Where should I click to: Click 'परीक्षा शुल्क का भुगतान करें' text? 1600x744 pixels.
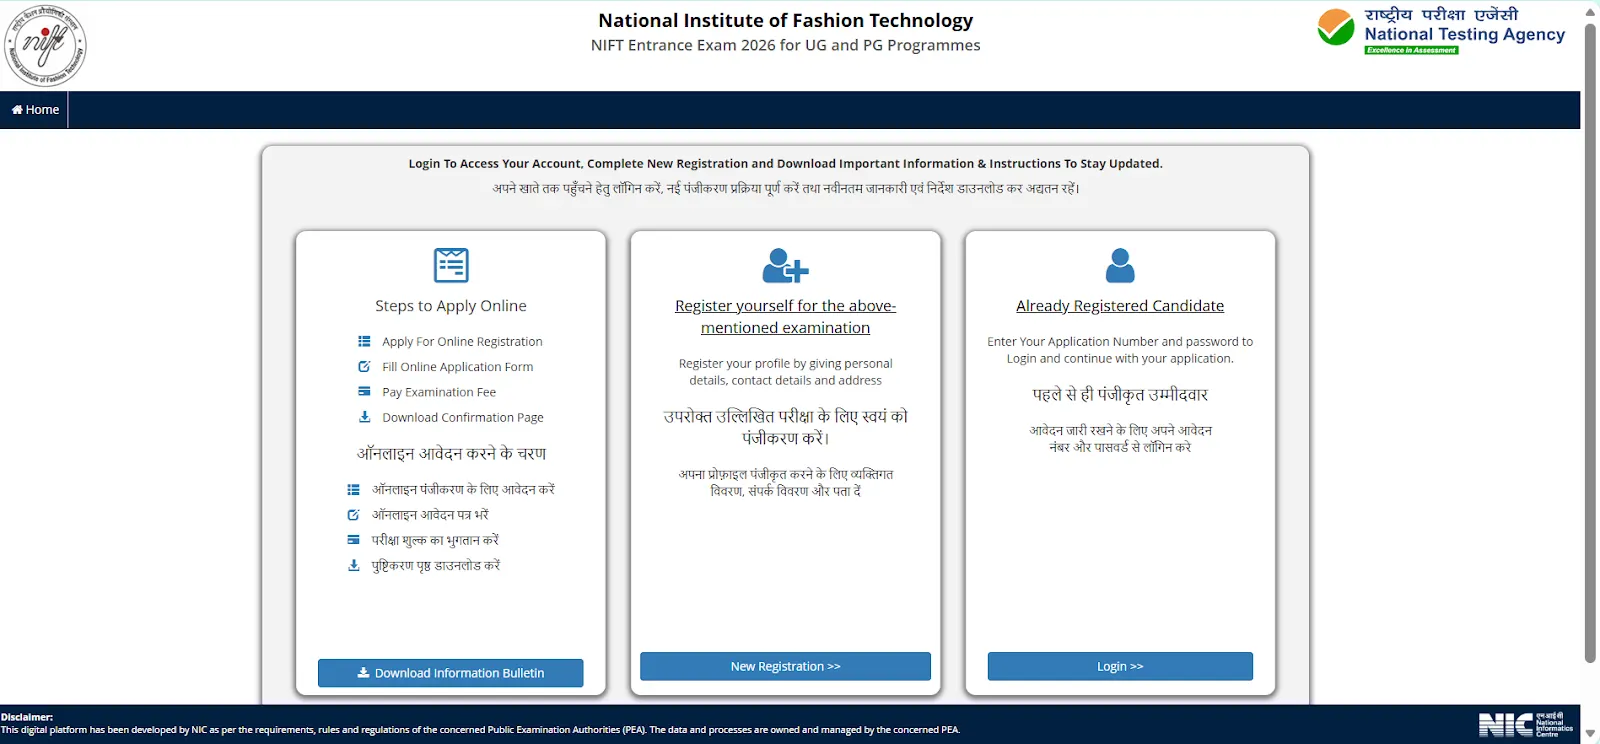[435, 540]
